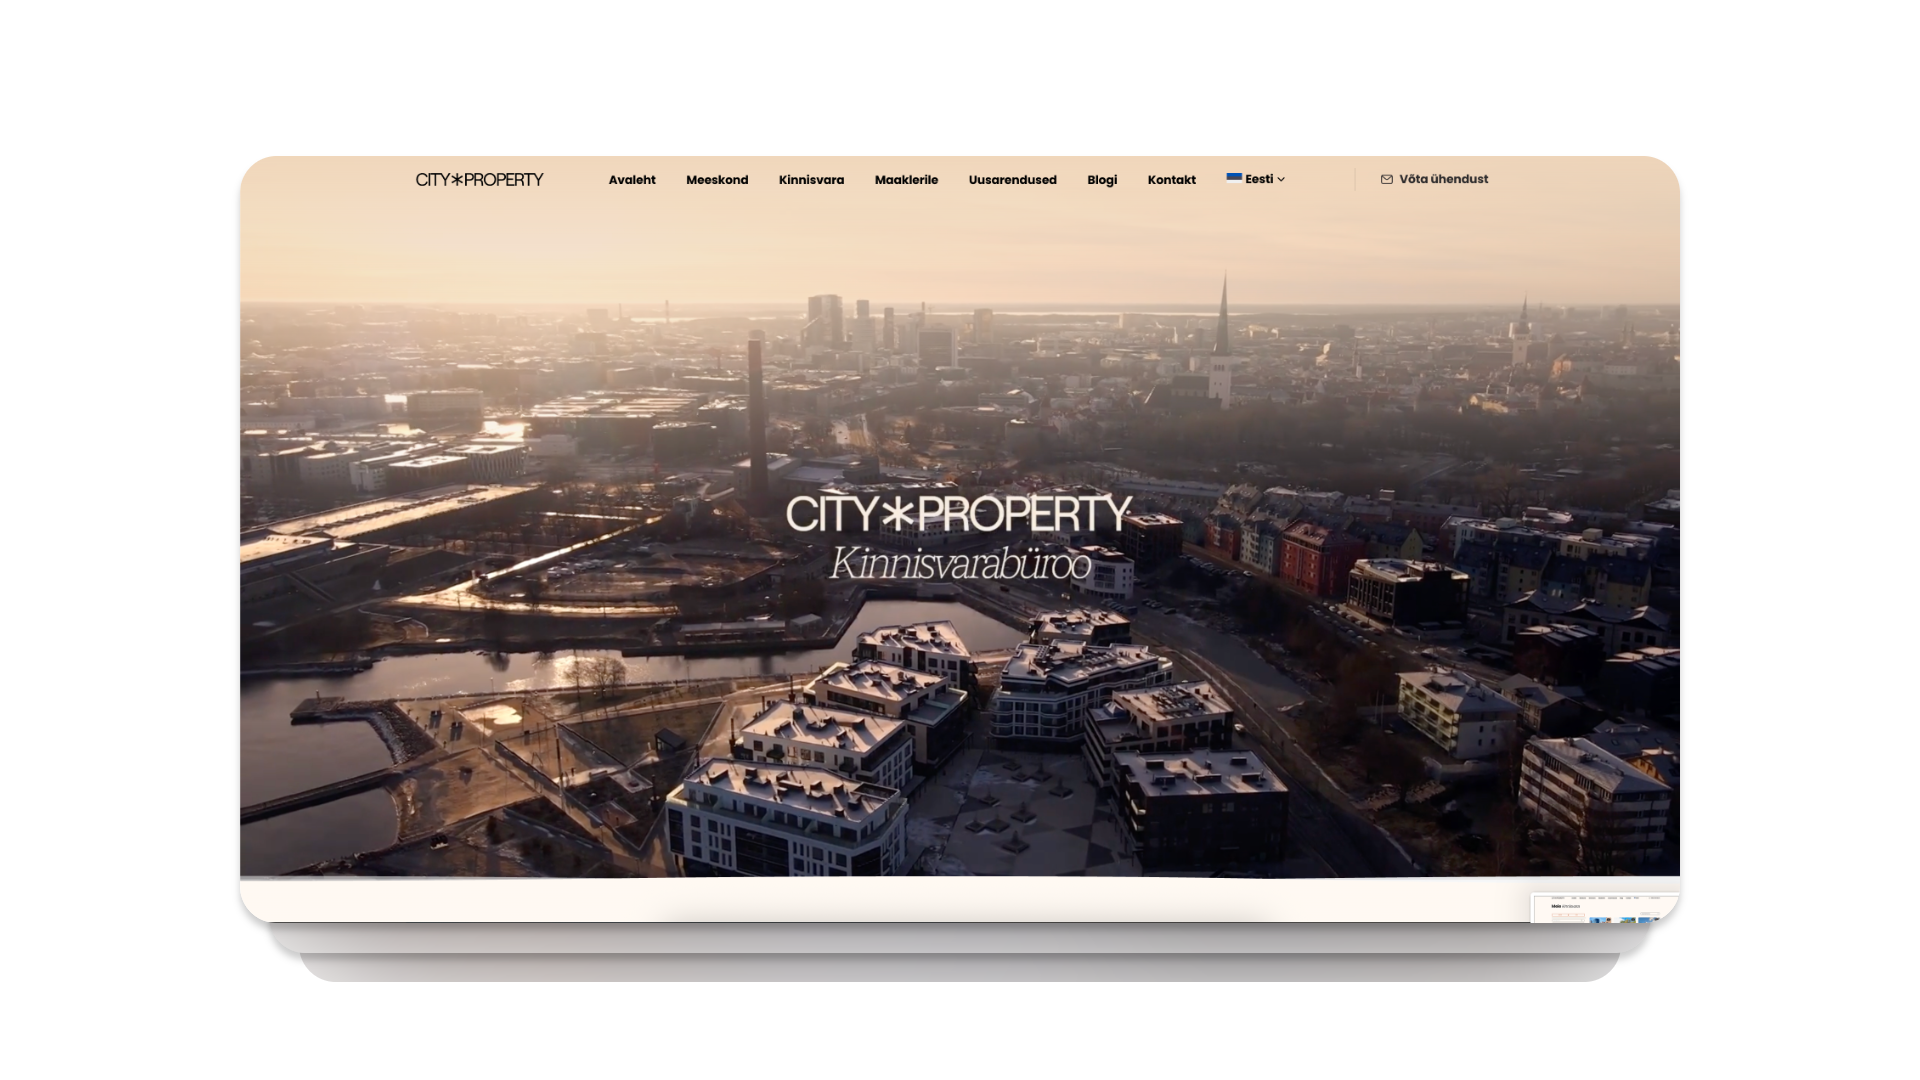
Task: Open the Meeskond page
Action: coord(717,180)
